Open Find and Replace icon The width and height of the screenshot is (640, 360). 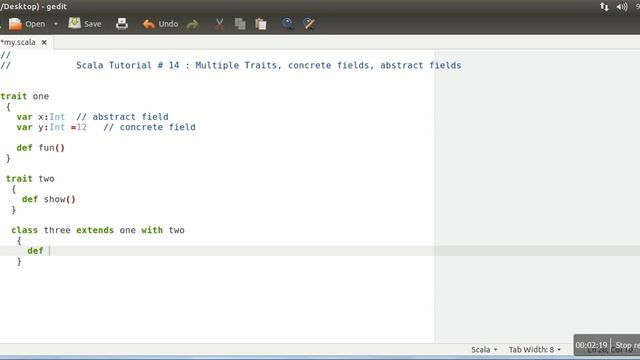click(309, 24)
